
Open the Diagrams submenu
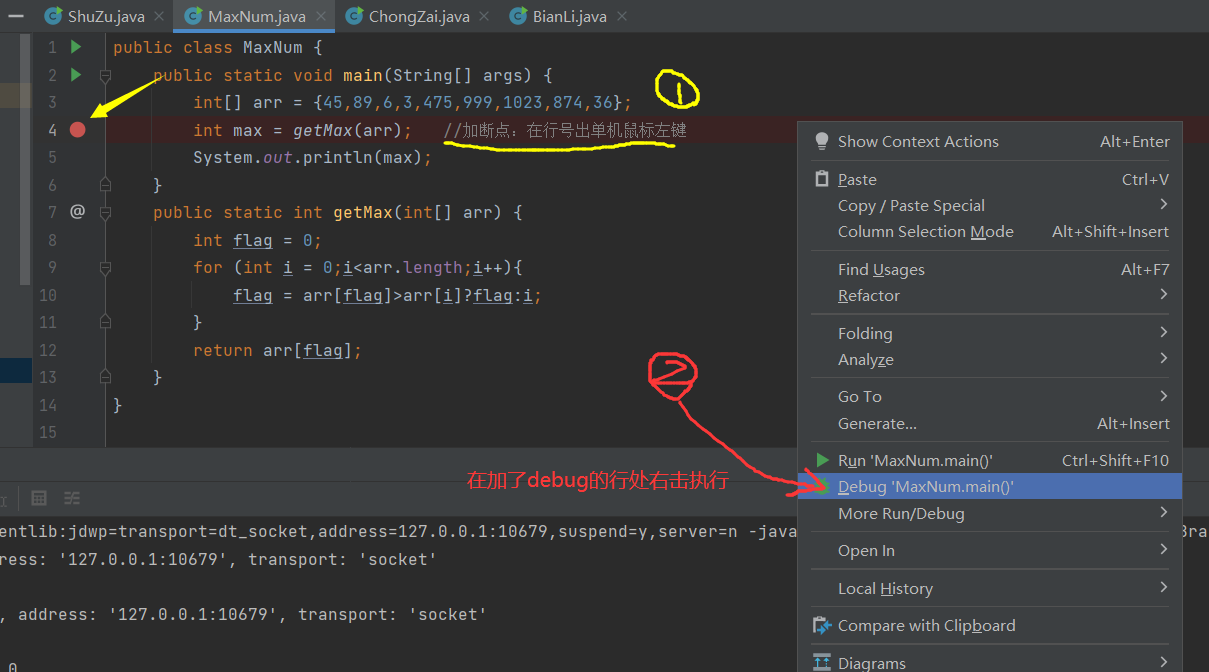point(990,663)
